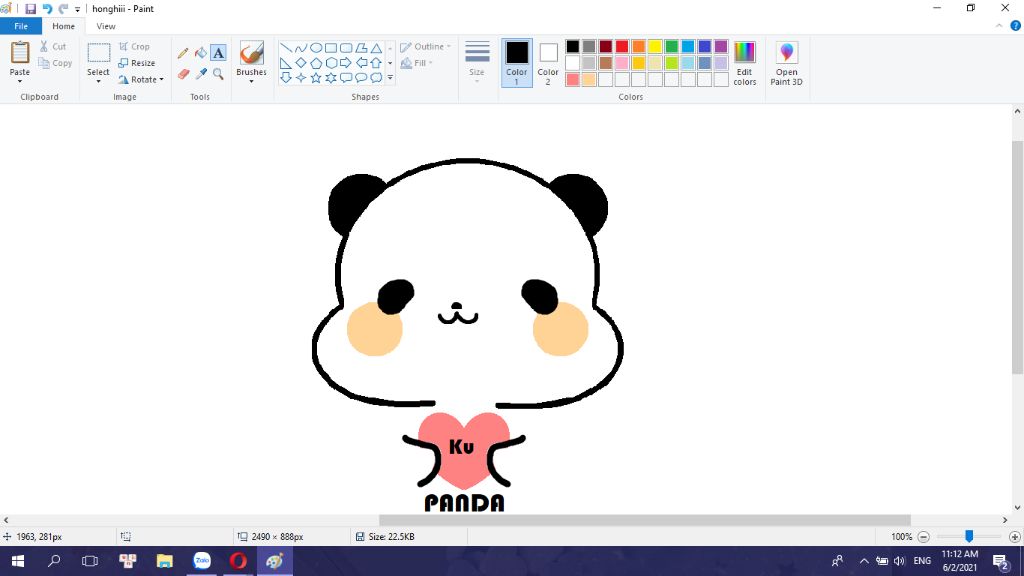Click the Copy button
This screenshot has width=1024, height=576.
(55, 63)
